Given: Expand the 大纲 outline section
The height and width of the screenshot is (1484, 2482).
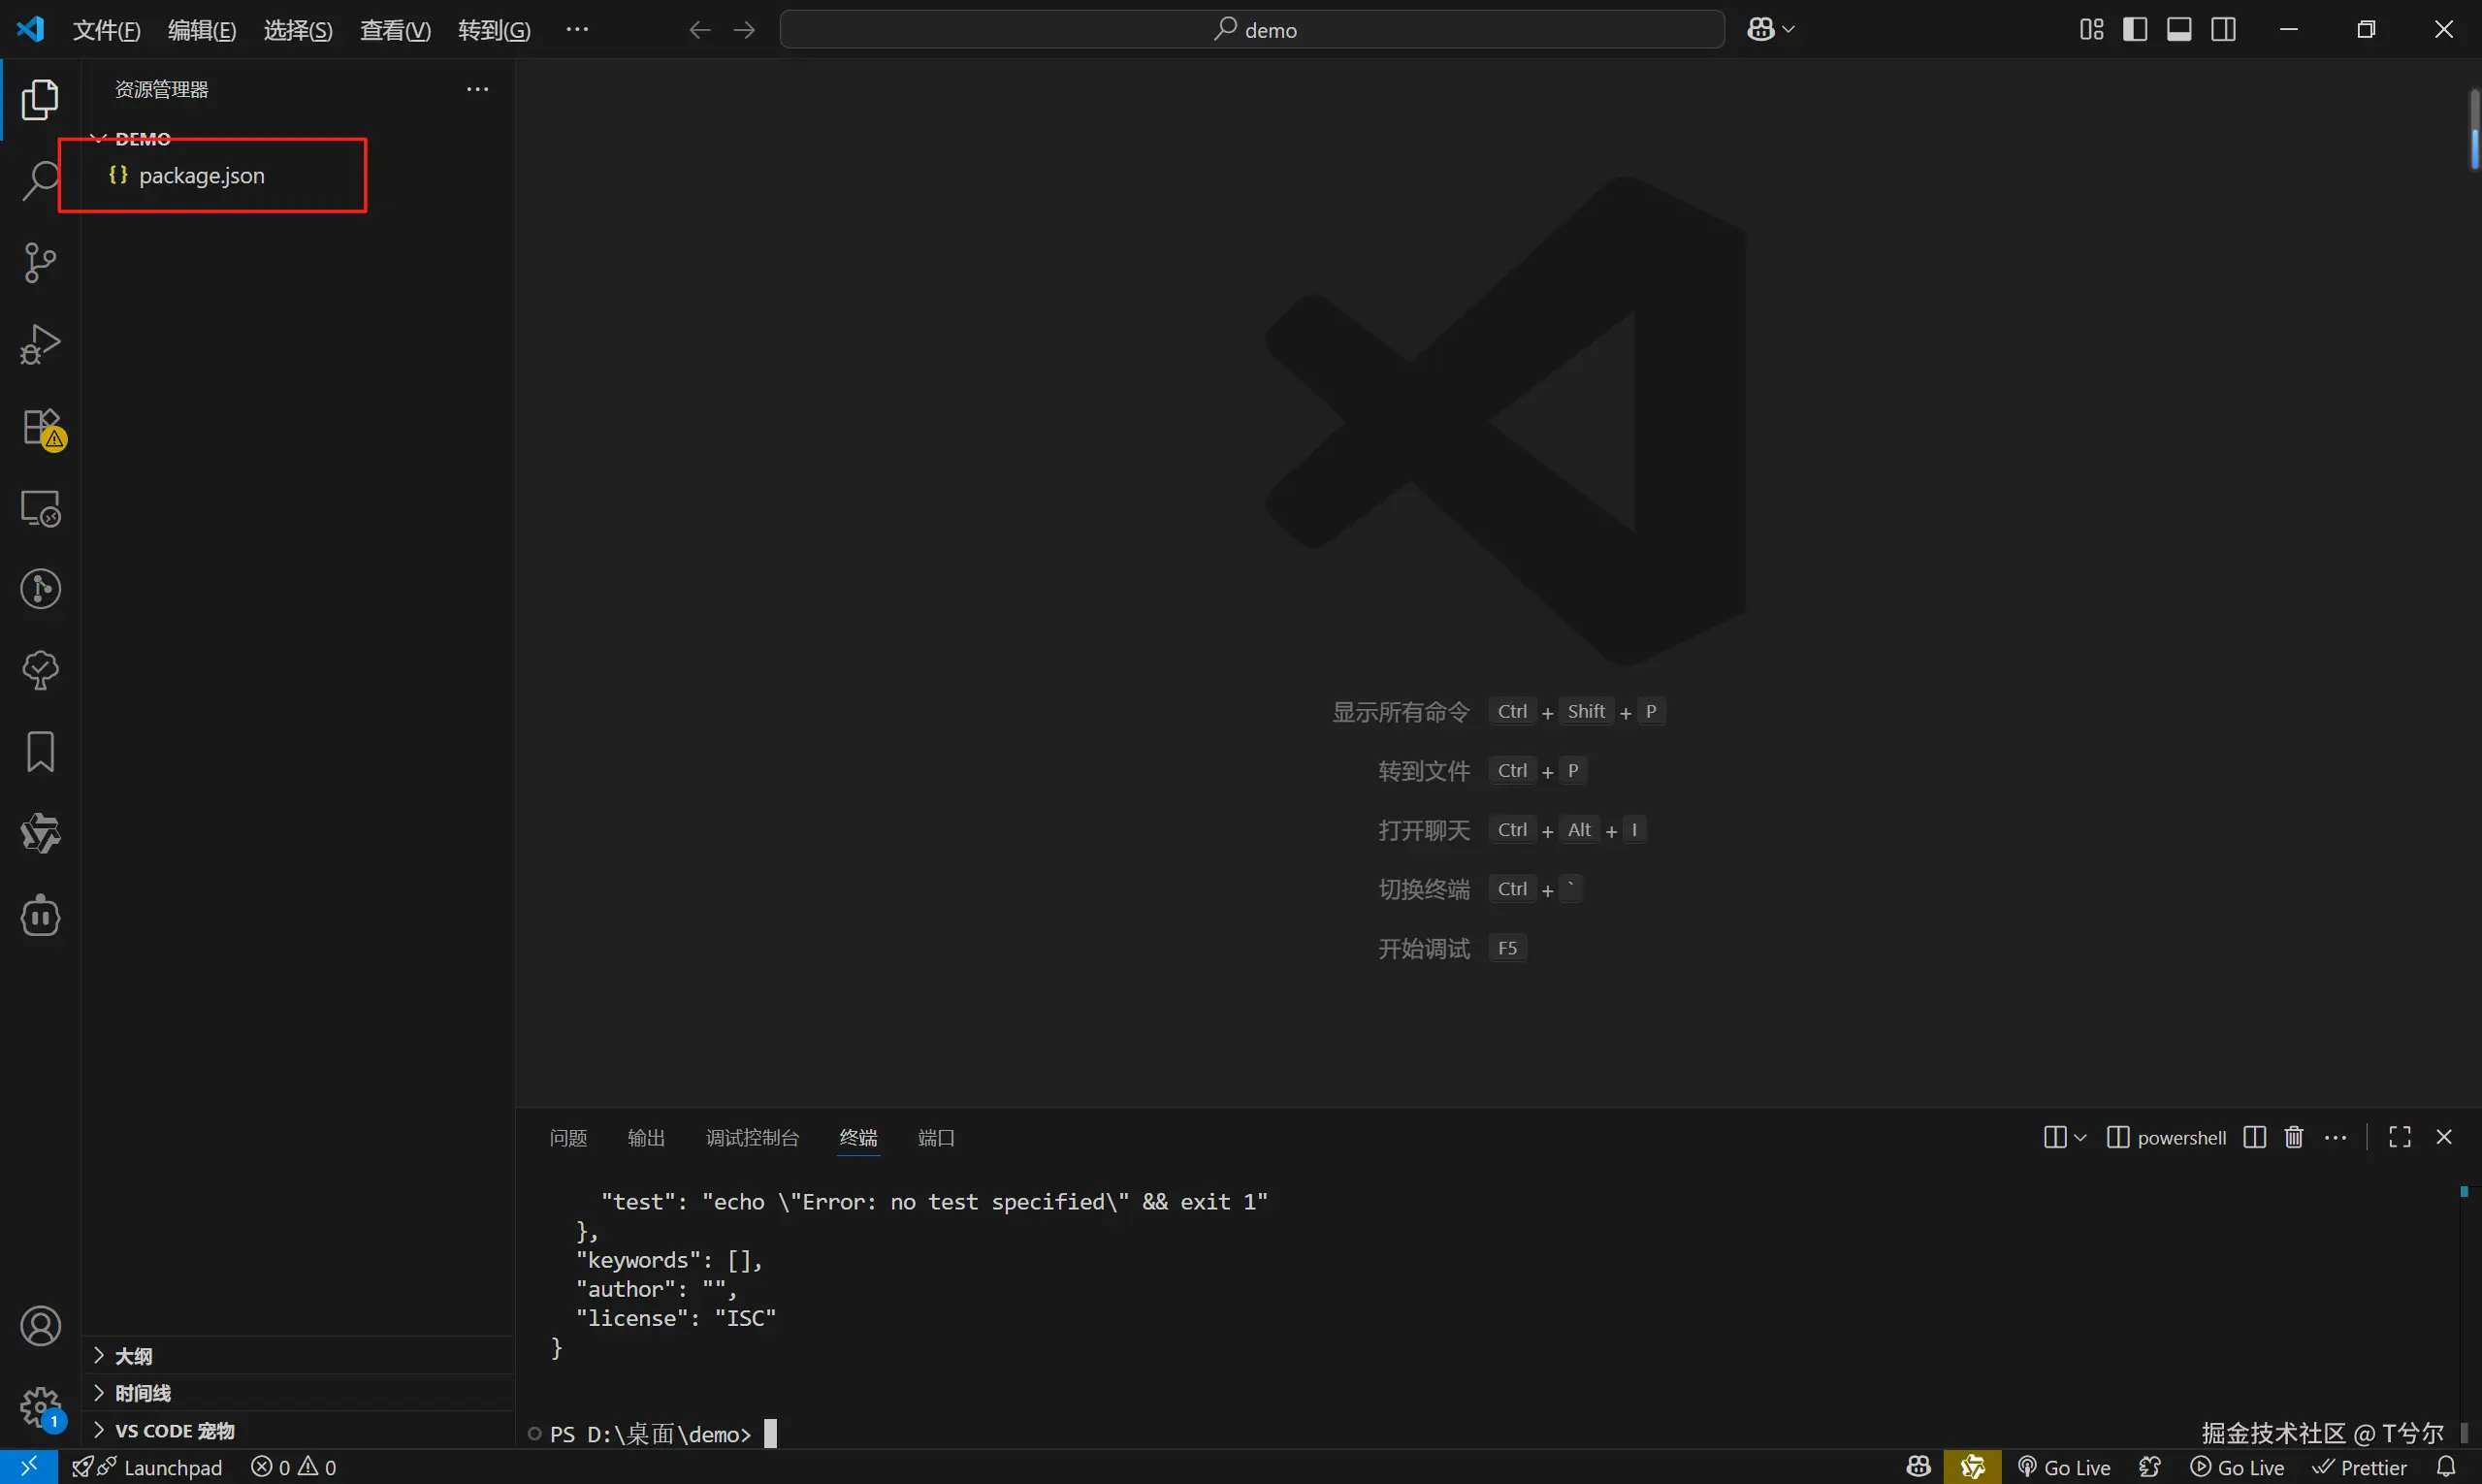Looking at the screenshot, I should coord(133,1356).
